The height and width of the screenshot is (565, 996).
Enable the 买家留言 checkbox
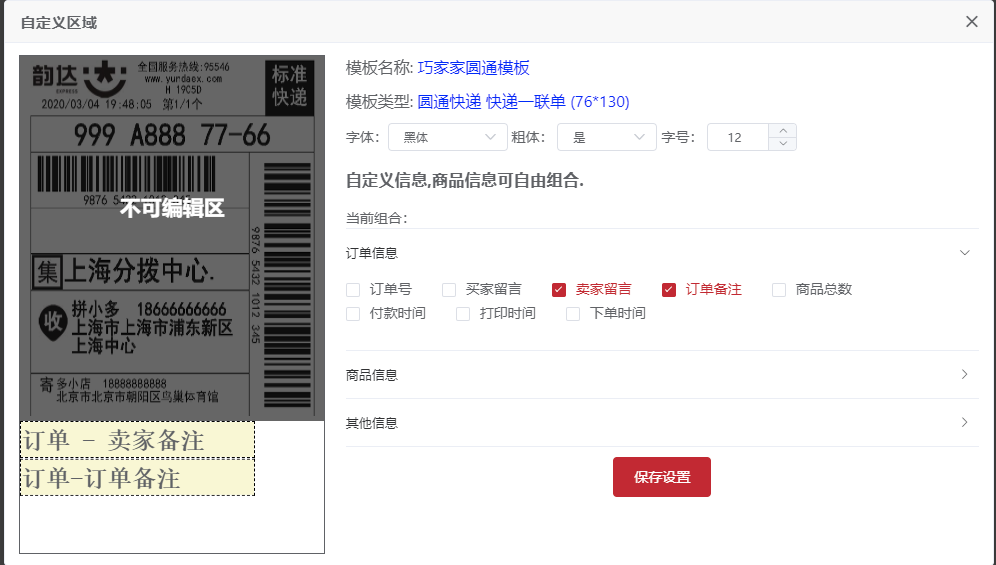click(449, 290)
